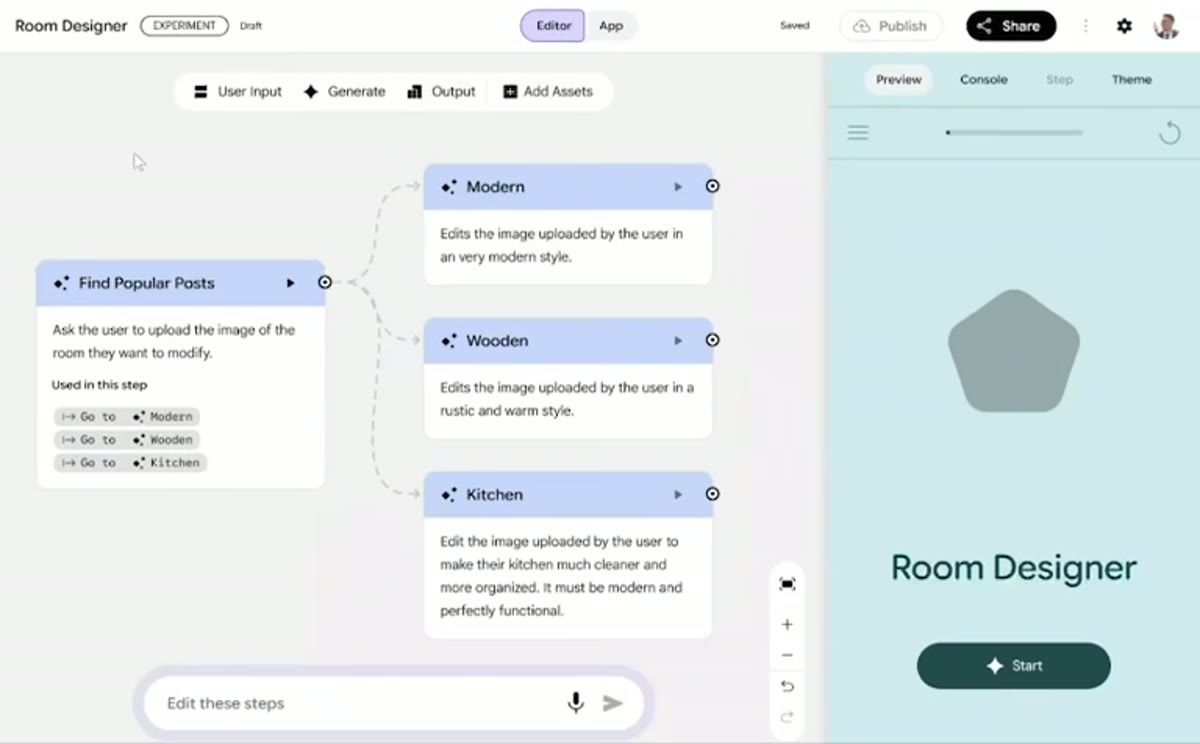The width and height of the screenshot is (1200, 744).
Task: Click the 'Go to Kitchen' chip
Action: pyautogui.click(x=130, y=462)
